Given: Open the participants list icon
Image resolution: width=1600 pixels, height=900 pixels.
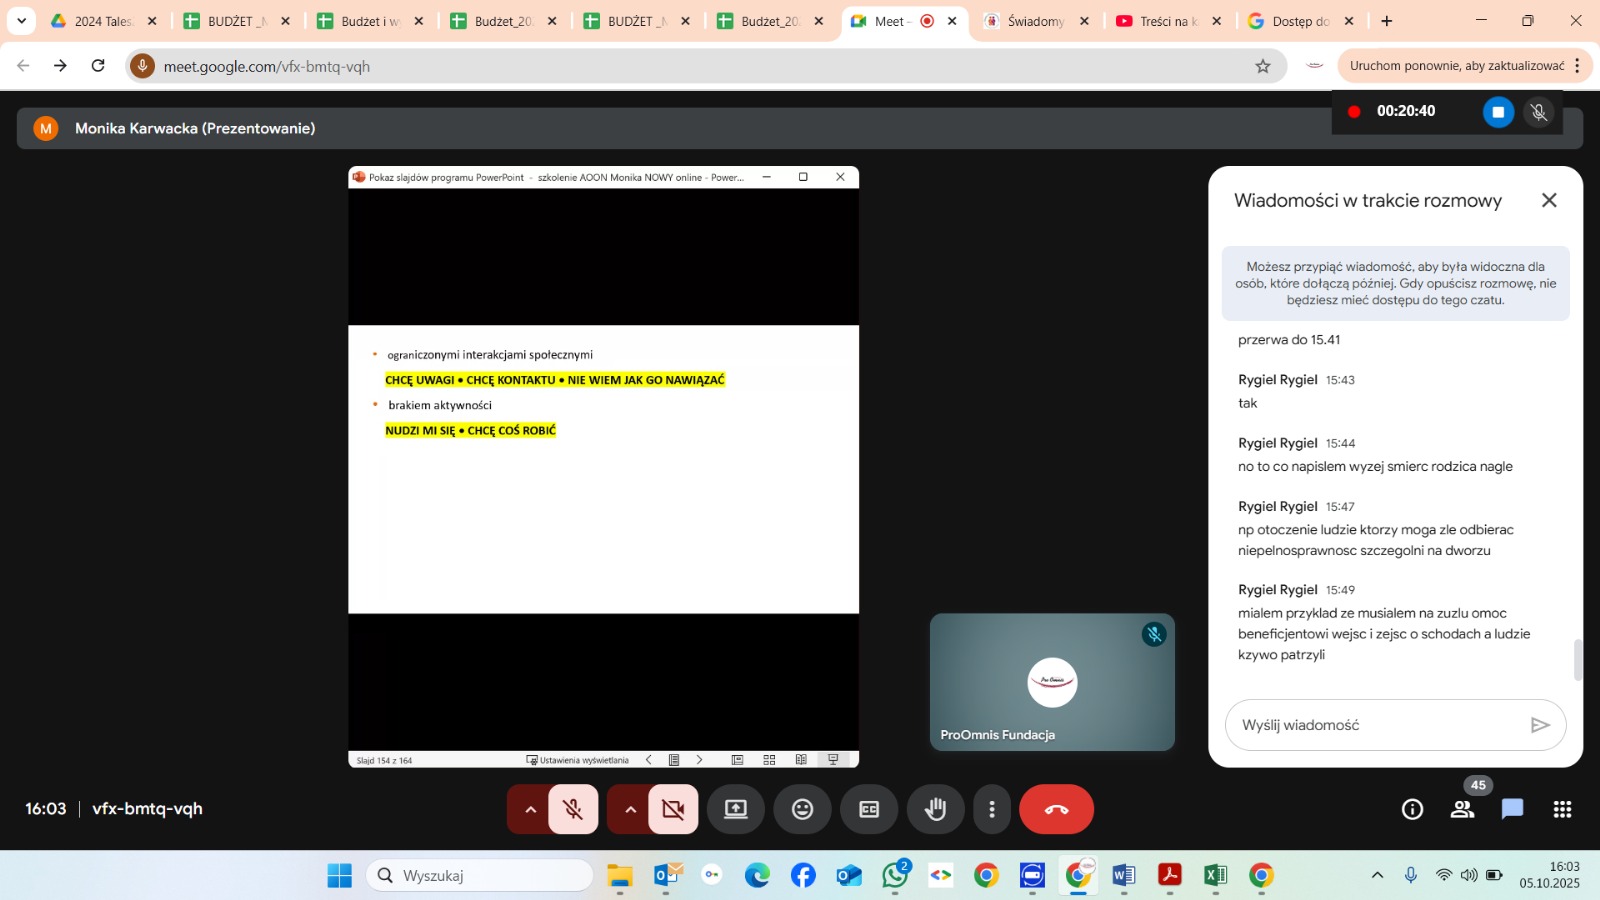Looking at the screenshot, I should (x=1462, y=809).
